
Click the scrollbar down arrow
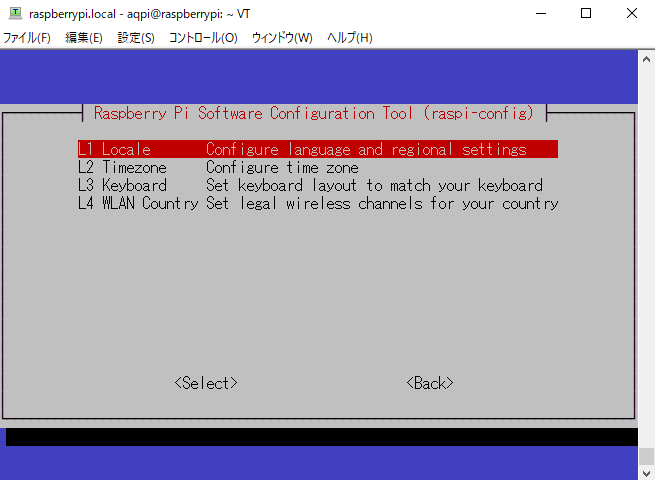646,473
